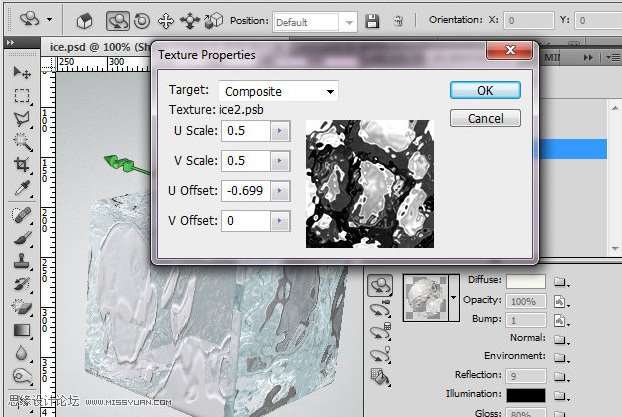Cancel the Texture Properties dialog
This screenshot has width=622, height=417.
tap(485, 118)
